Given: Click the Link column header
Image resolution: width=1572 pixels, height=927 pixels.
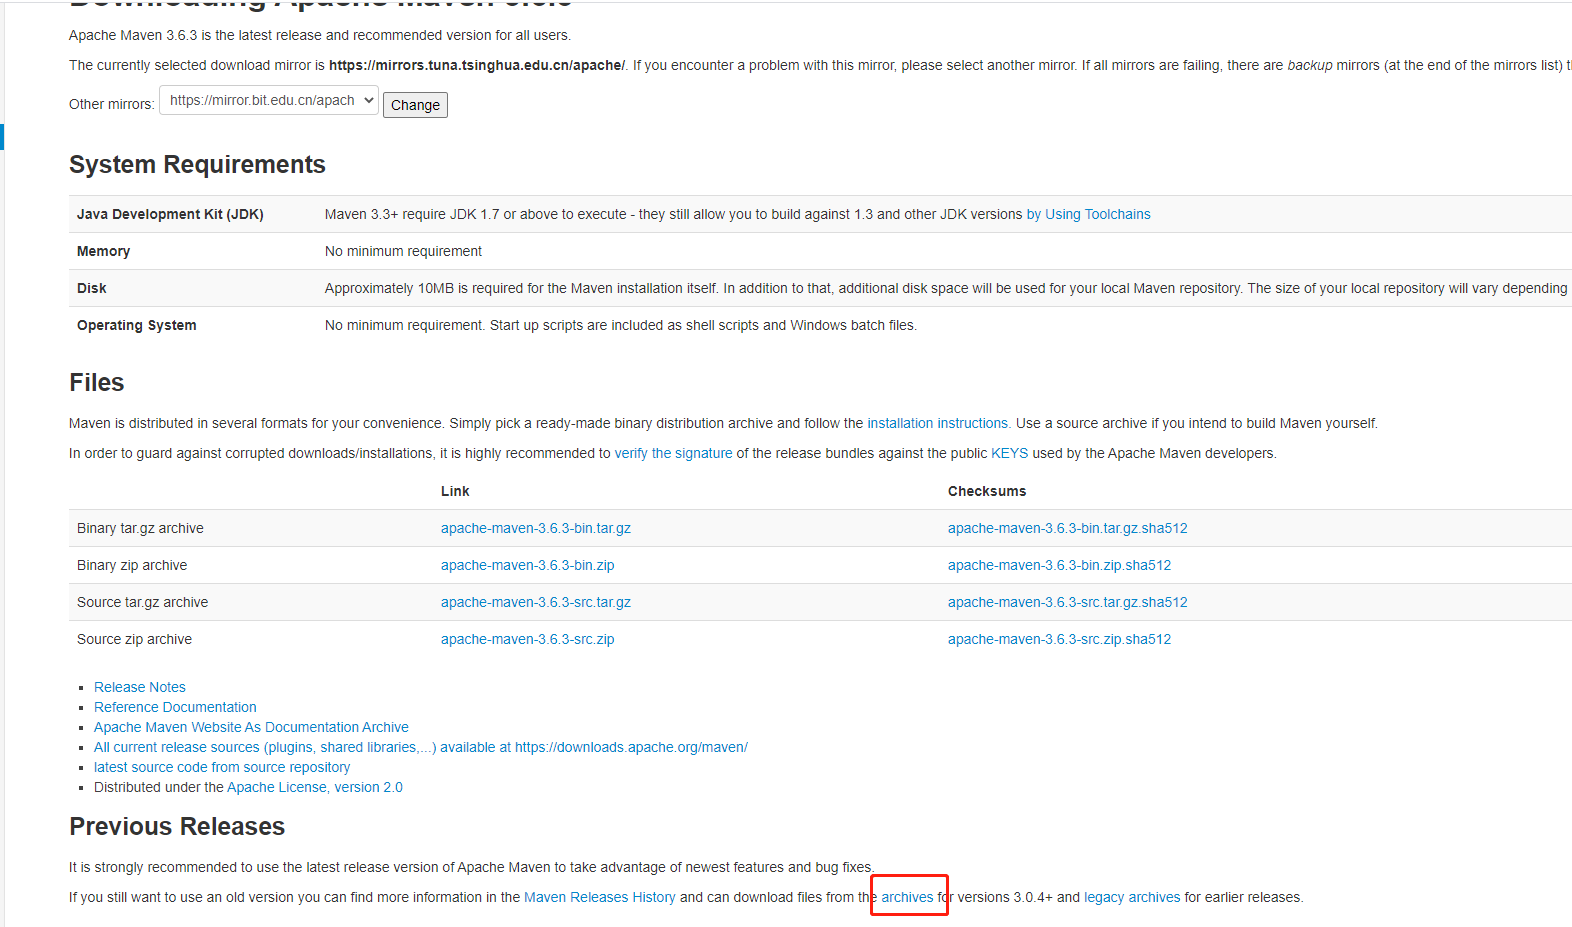Looking at the screenshot, I should tap(455, 491).
